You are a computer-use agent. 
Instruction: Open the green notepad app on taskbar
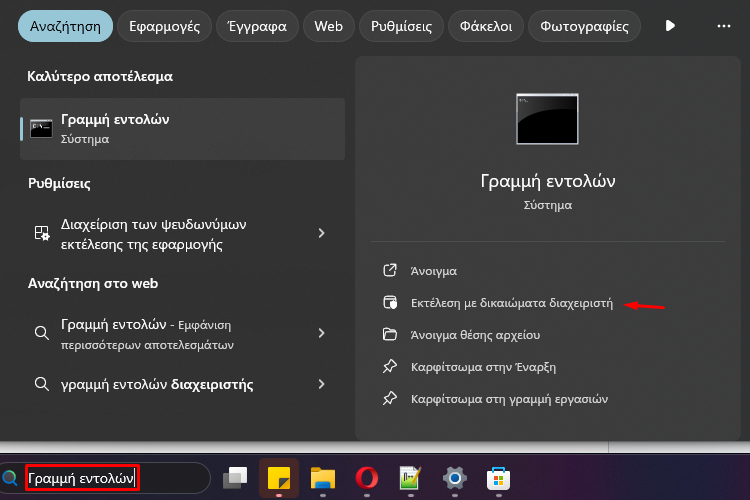point(410,478)
